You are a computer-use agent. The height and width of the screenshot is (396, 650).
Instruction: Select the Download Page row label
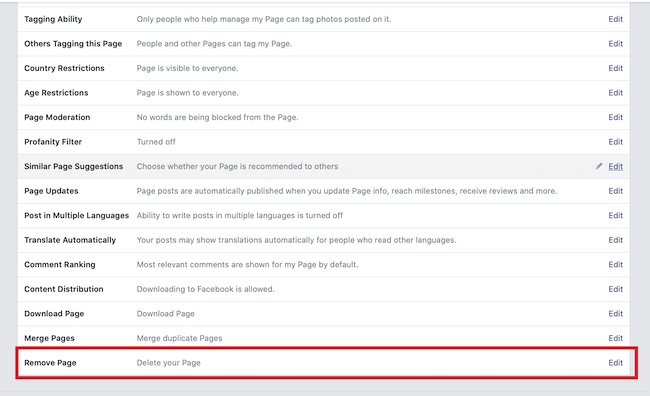click(54, 313)
